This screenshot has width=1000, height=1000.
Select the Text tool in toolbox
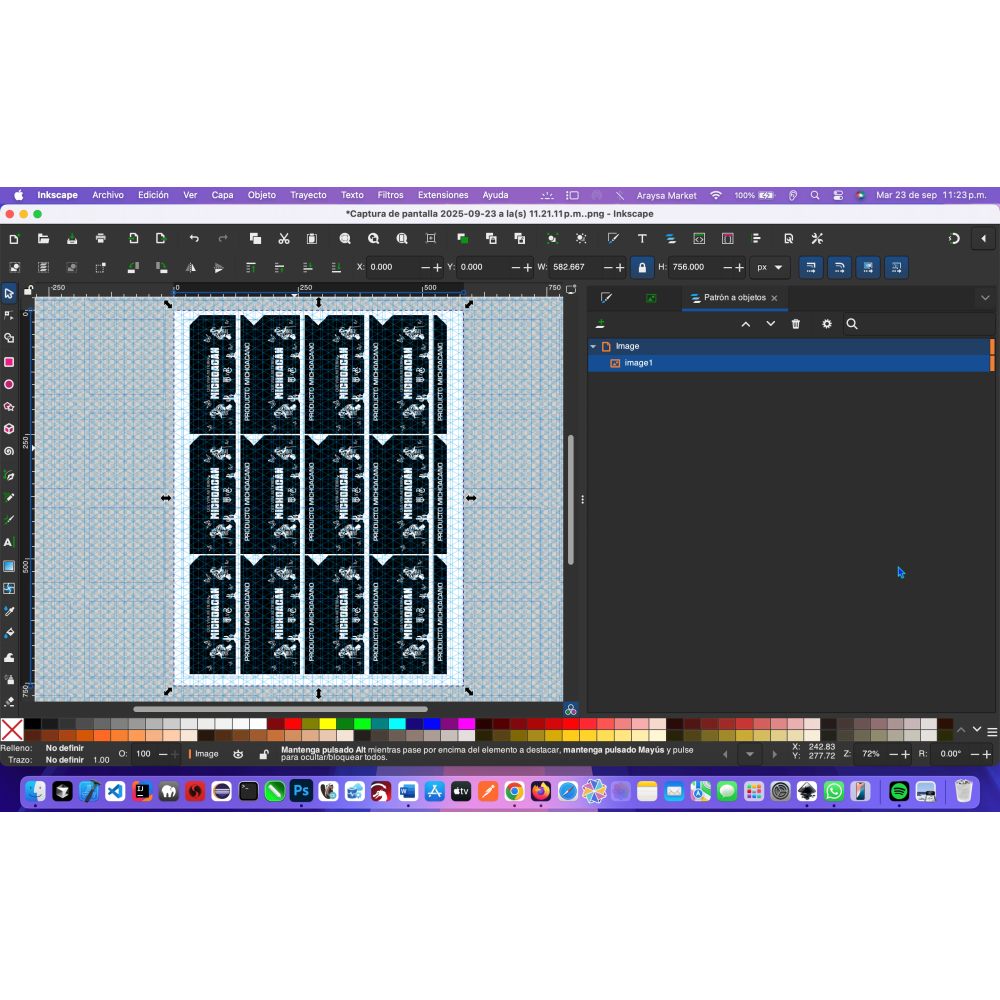click(9, 543)
